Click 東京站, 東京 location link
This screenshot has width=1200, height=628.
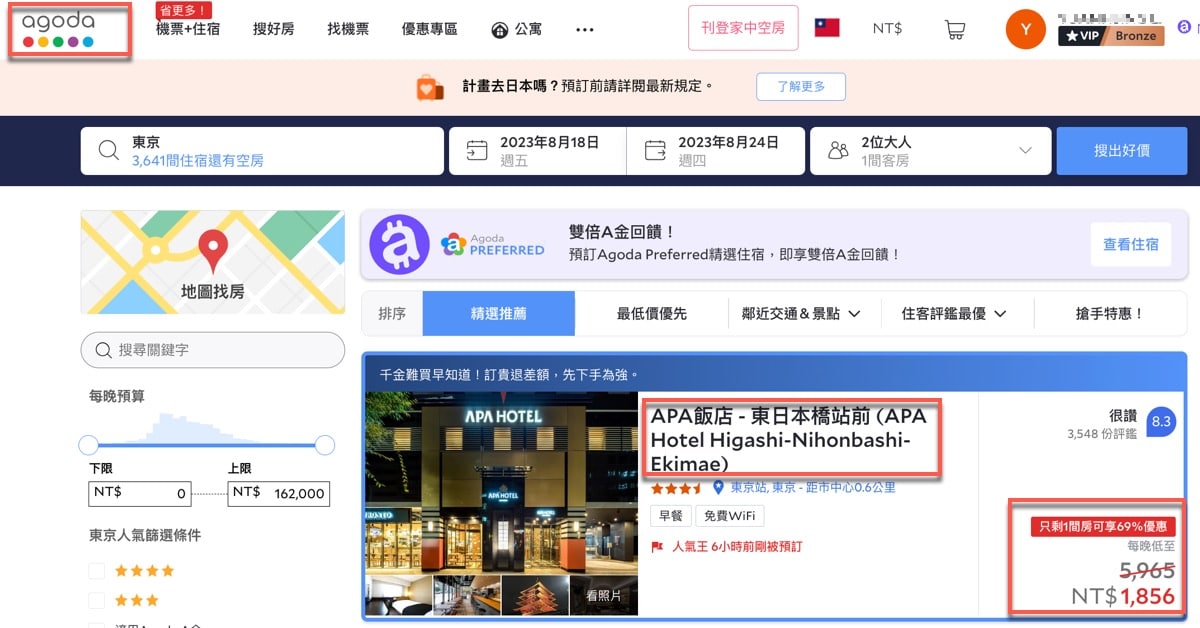coord(813,488)
